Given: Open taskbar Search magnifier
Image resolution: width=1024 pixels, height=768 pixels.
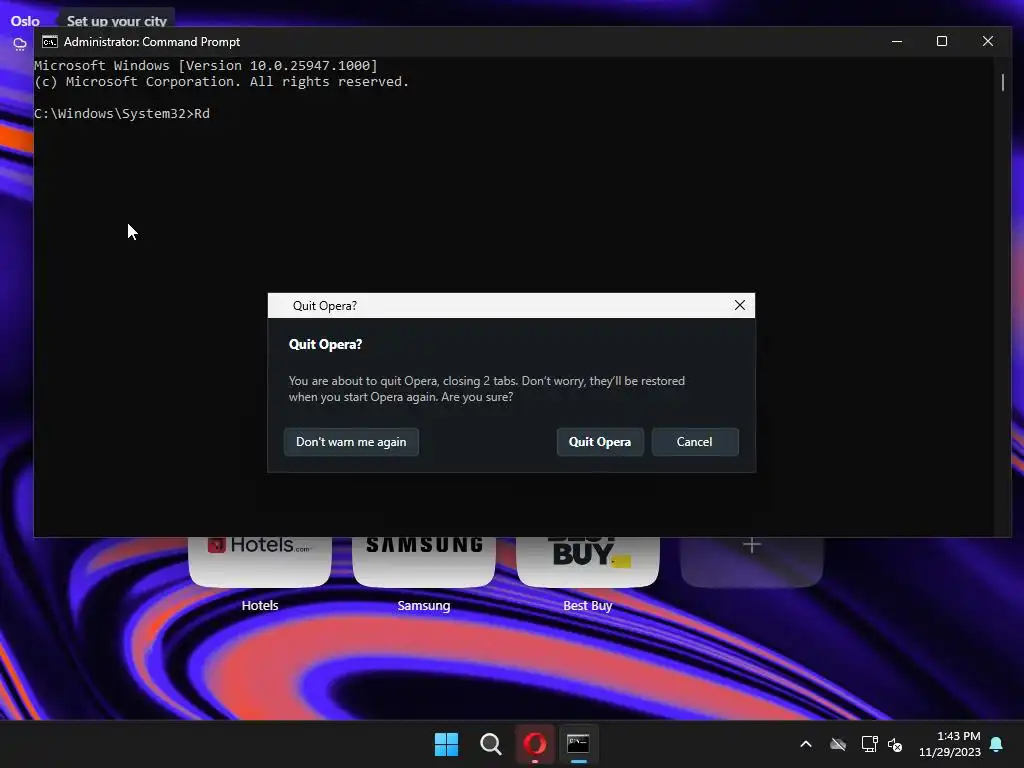Looking at the screenshot, I should click(x=490, y=744).
